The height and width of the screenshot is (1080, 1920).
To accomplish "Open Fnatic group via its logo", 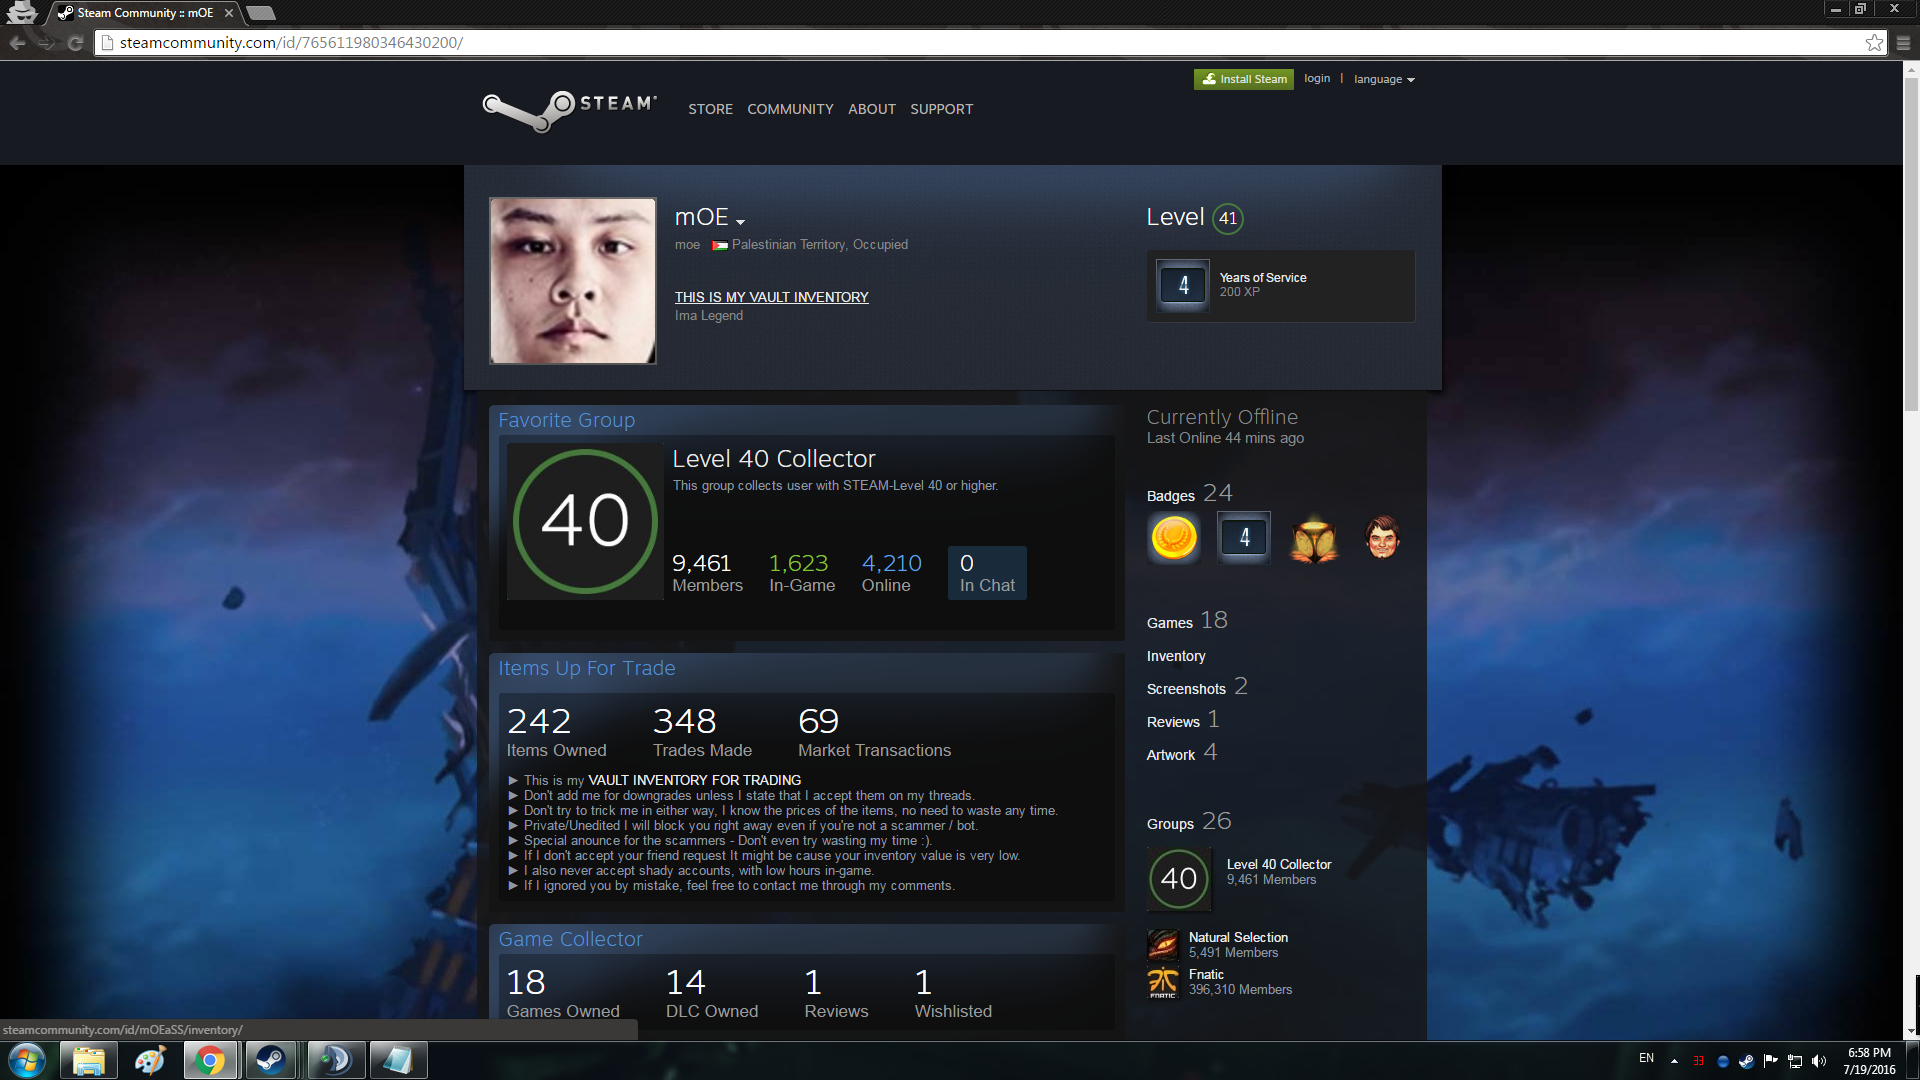I will coord(1163,982).
